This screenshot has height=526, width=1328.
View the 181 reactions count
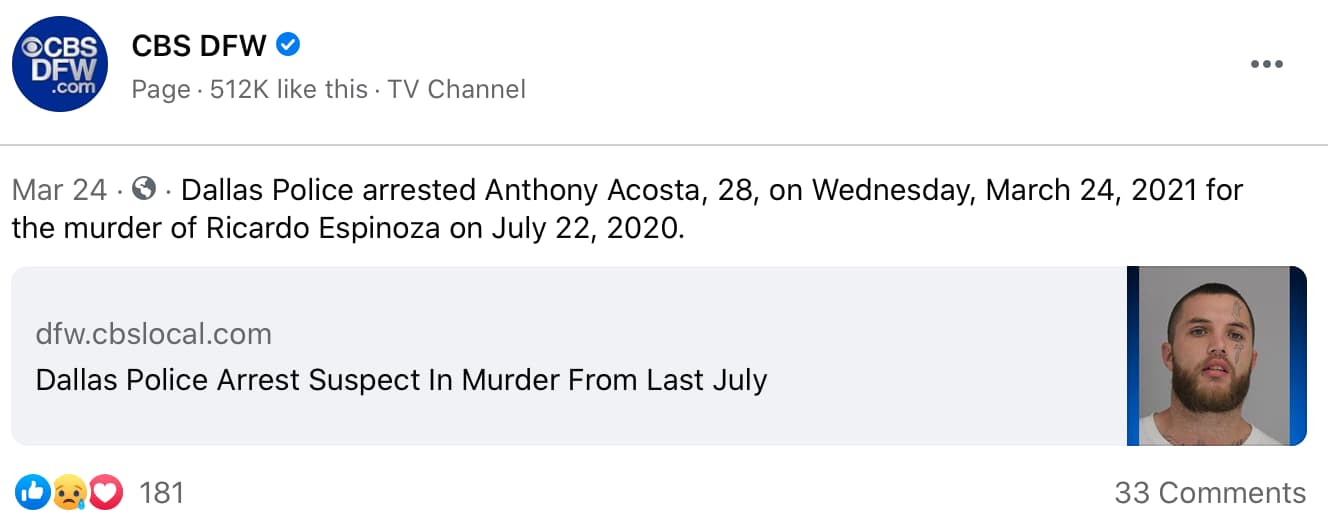[x=161, y=493]
